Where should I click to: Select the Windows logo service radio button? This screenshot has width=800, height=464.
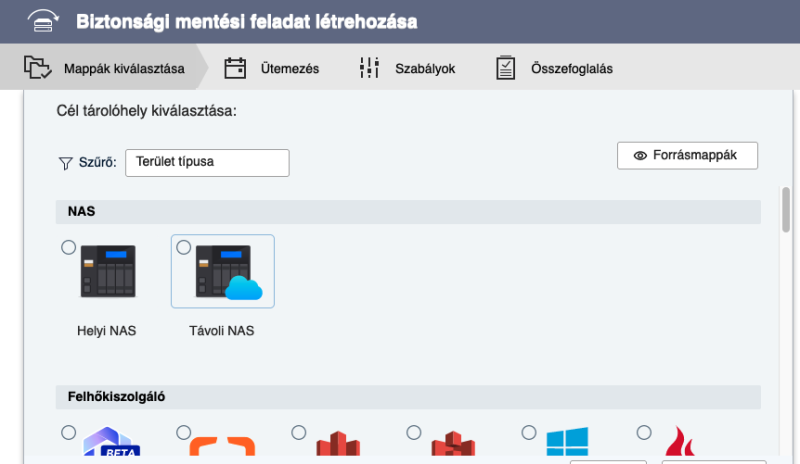(x=529, y=433)
